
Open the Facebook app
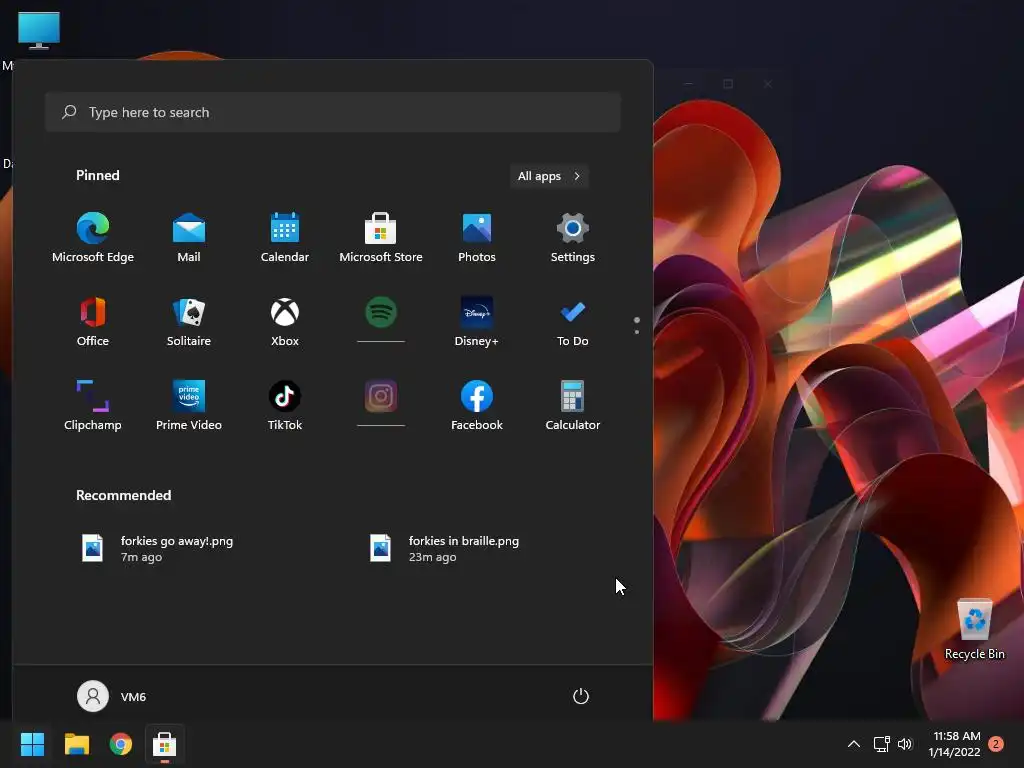pos(477,405)
